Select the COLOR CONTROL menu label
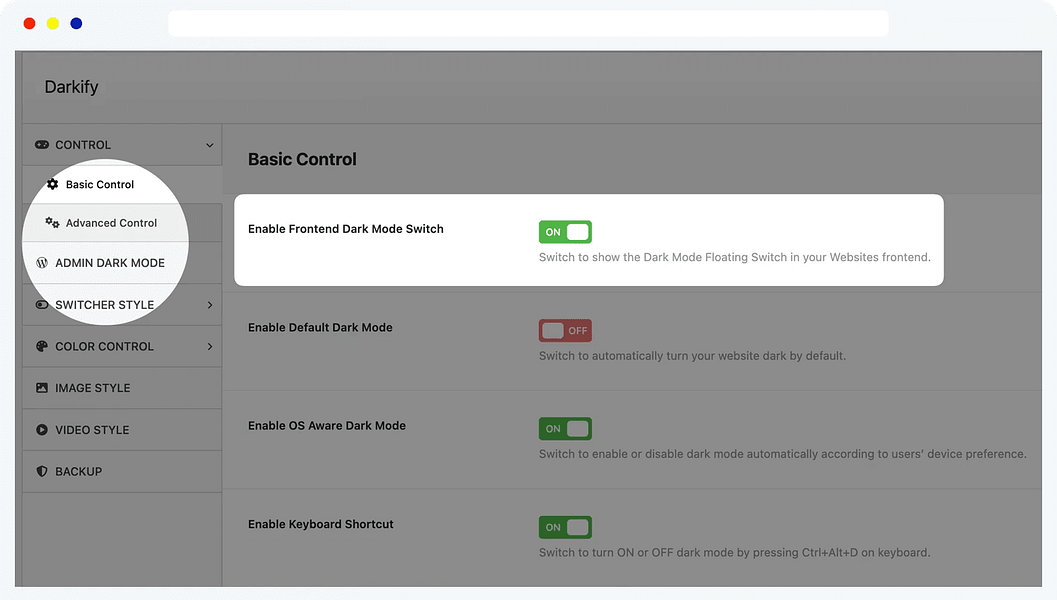 coord(104,347)
